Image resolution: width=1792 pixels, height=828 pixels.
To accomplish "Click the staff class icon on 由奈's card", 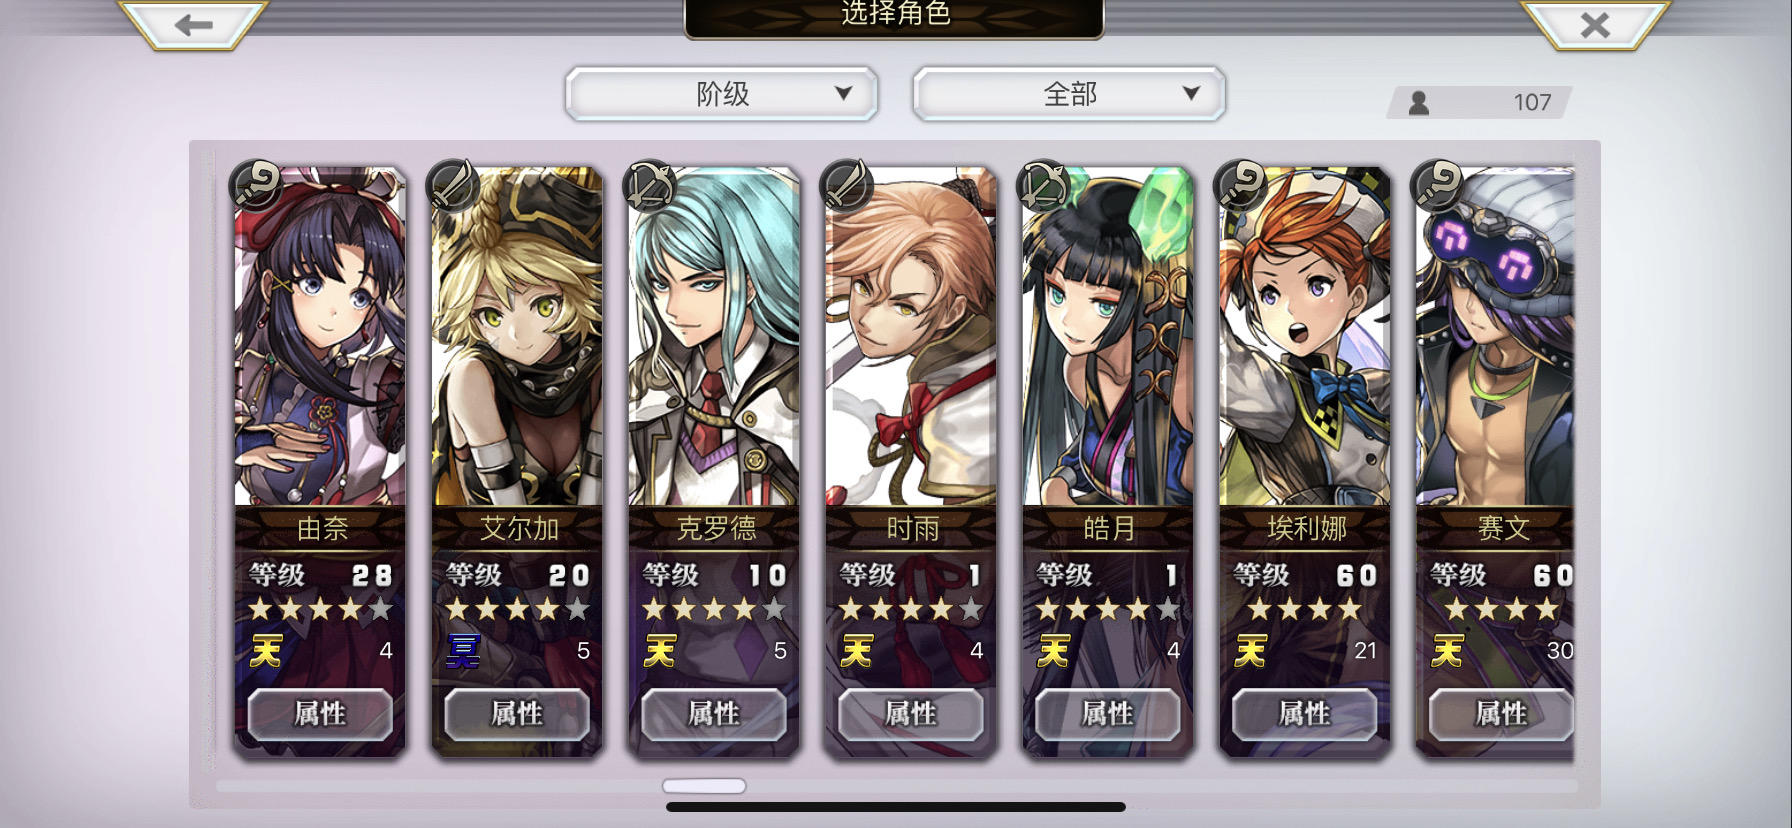I will (257, 185).
